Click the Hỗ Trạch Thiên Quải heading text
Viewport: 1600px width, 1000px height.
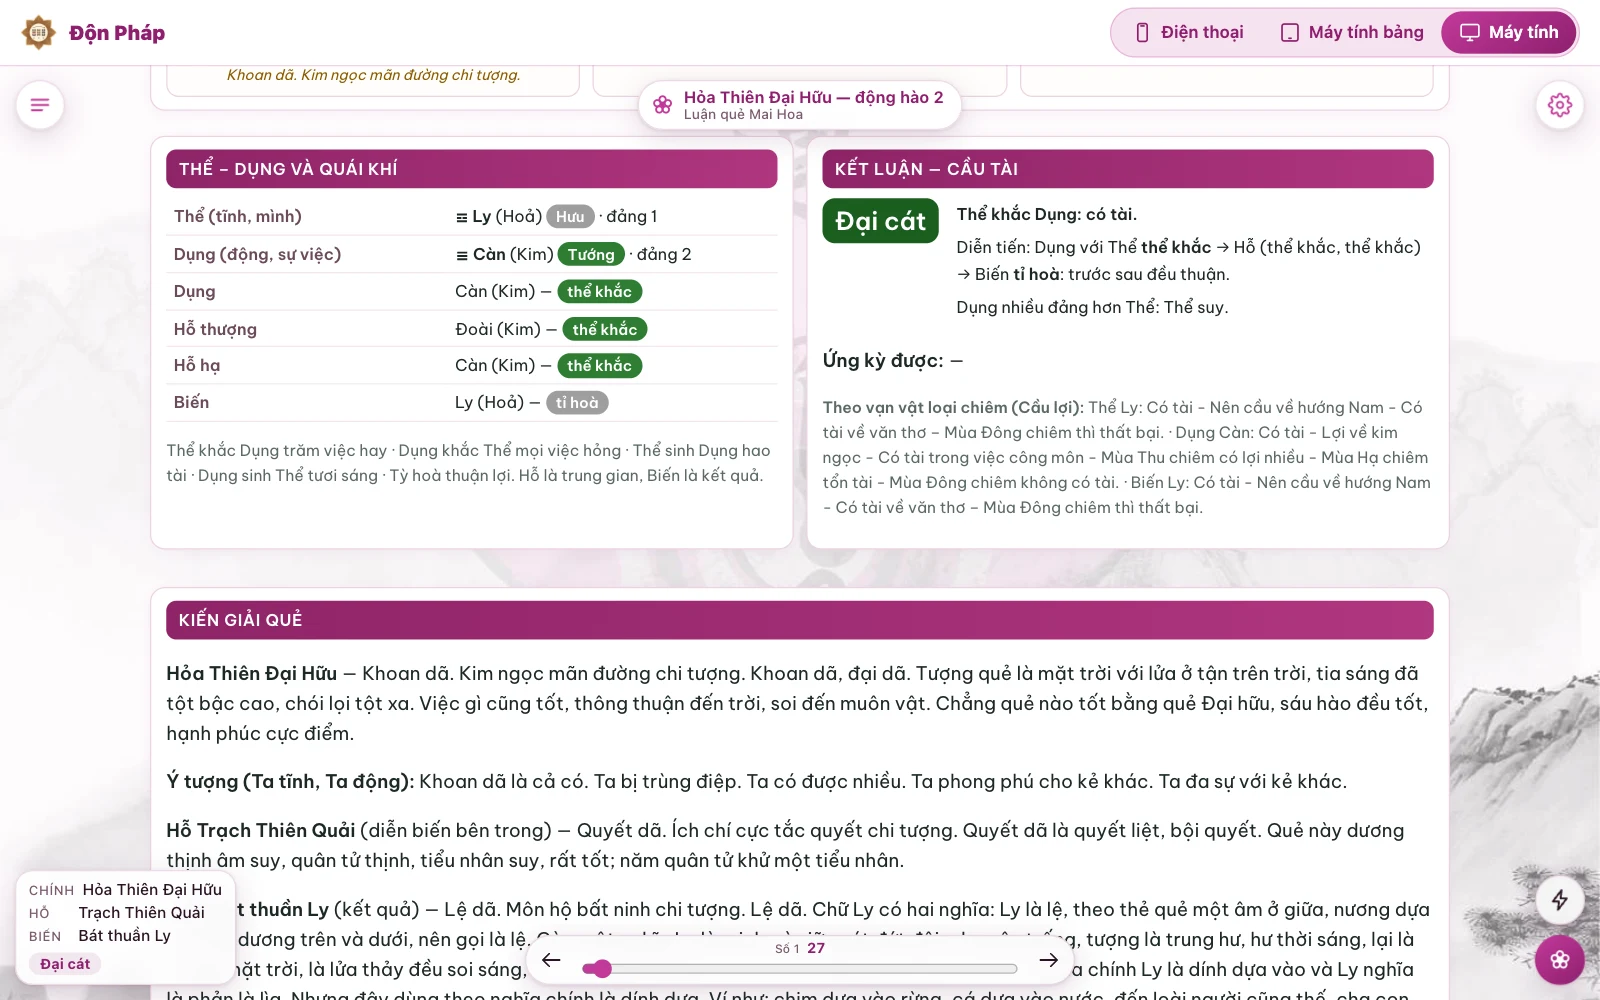click(261, 830)
